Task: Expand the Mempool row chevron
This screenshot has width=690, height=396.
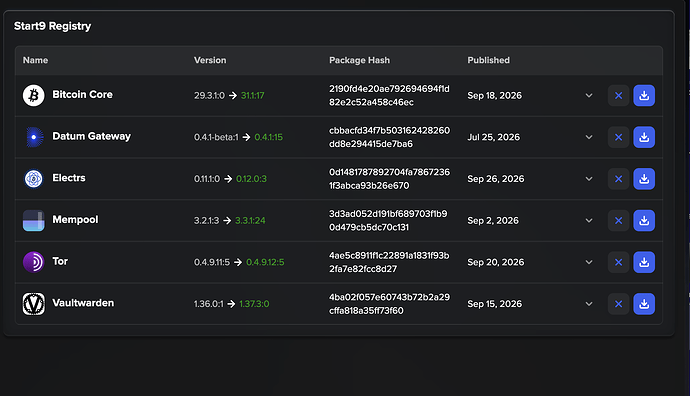Action: click(589, 220)
